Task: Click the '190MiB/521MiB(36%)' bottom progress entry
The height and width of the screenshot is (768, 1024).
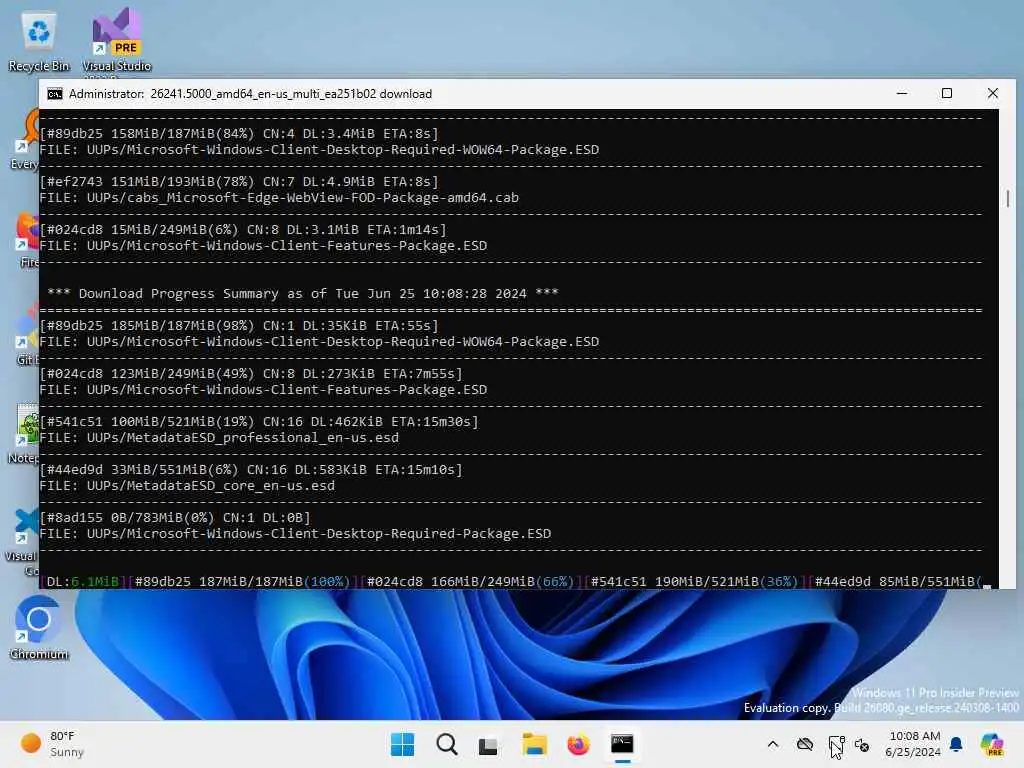Action: tap(726, 582)
